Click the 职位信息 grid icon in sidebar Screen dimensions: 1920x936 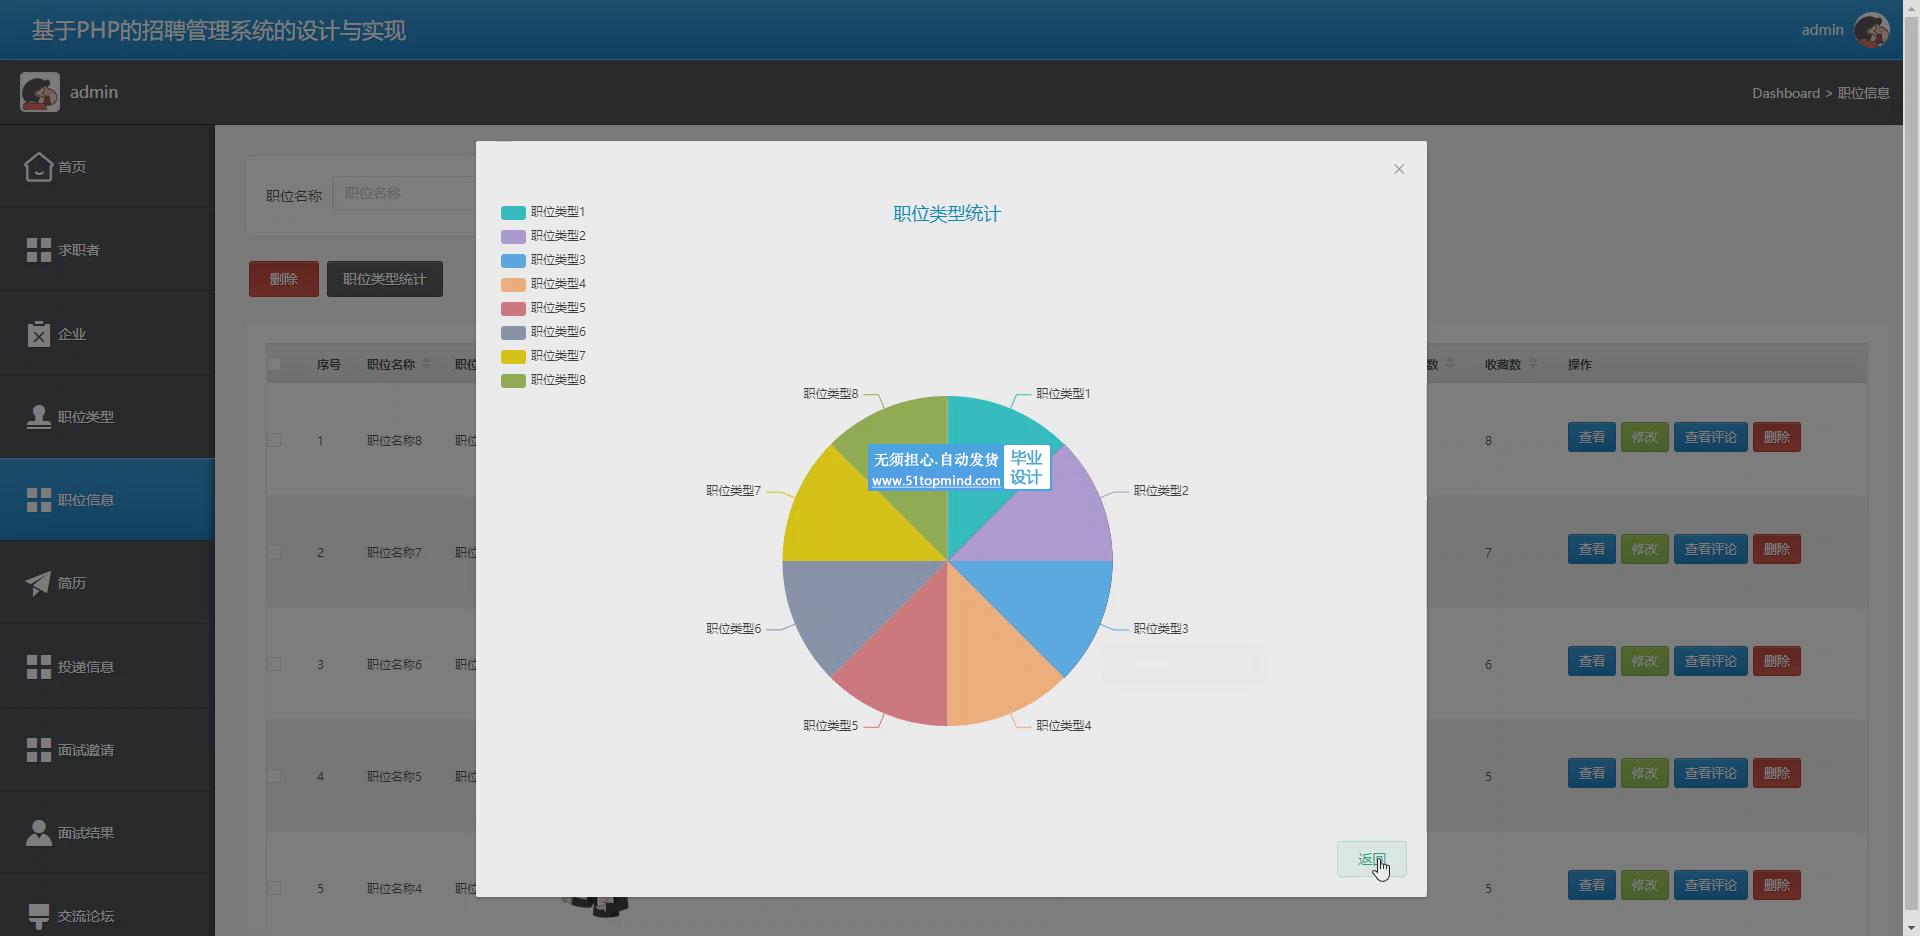[x=38, y=500]
